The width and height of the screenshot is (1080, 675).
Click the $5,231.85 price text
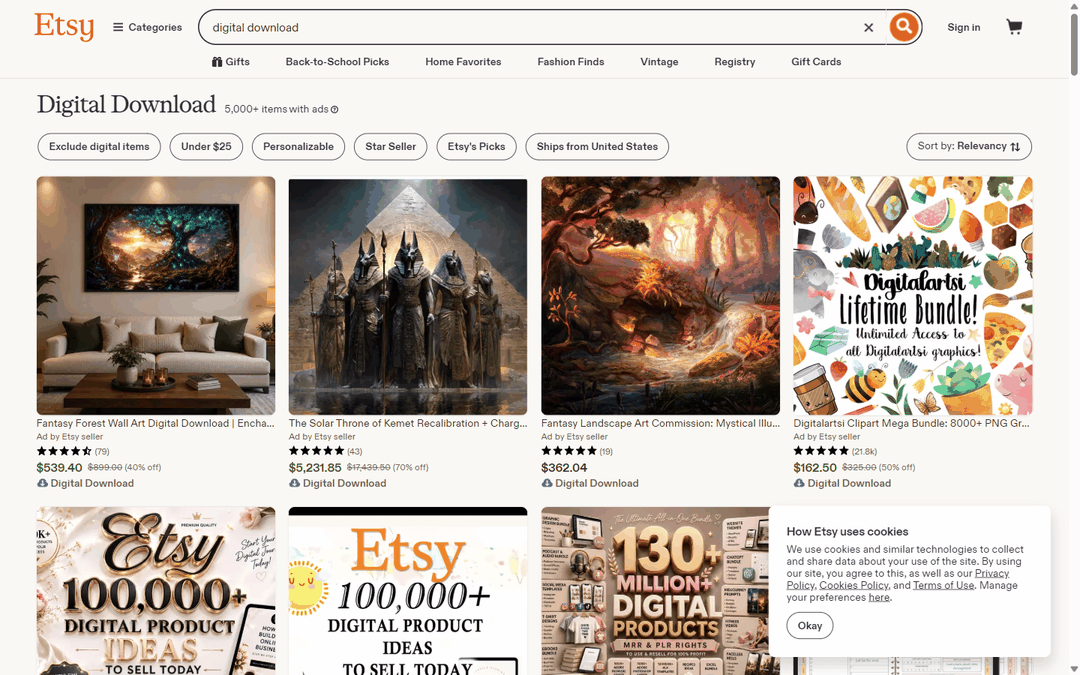coord(315,468)
